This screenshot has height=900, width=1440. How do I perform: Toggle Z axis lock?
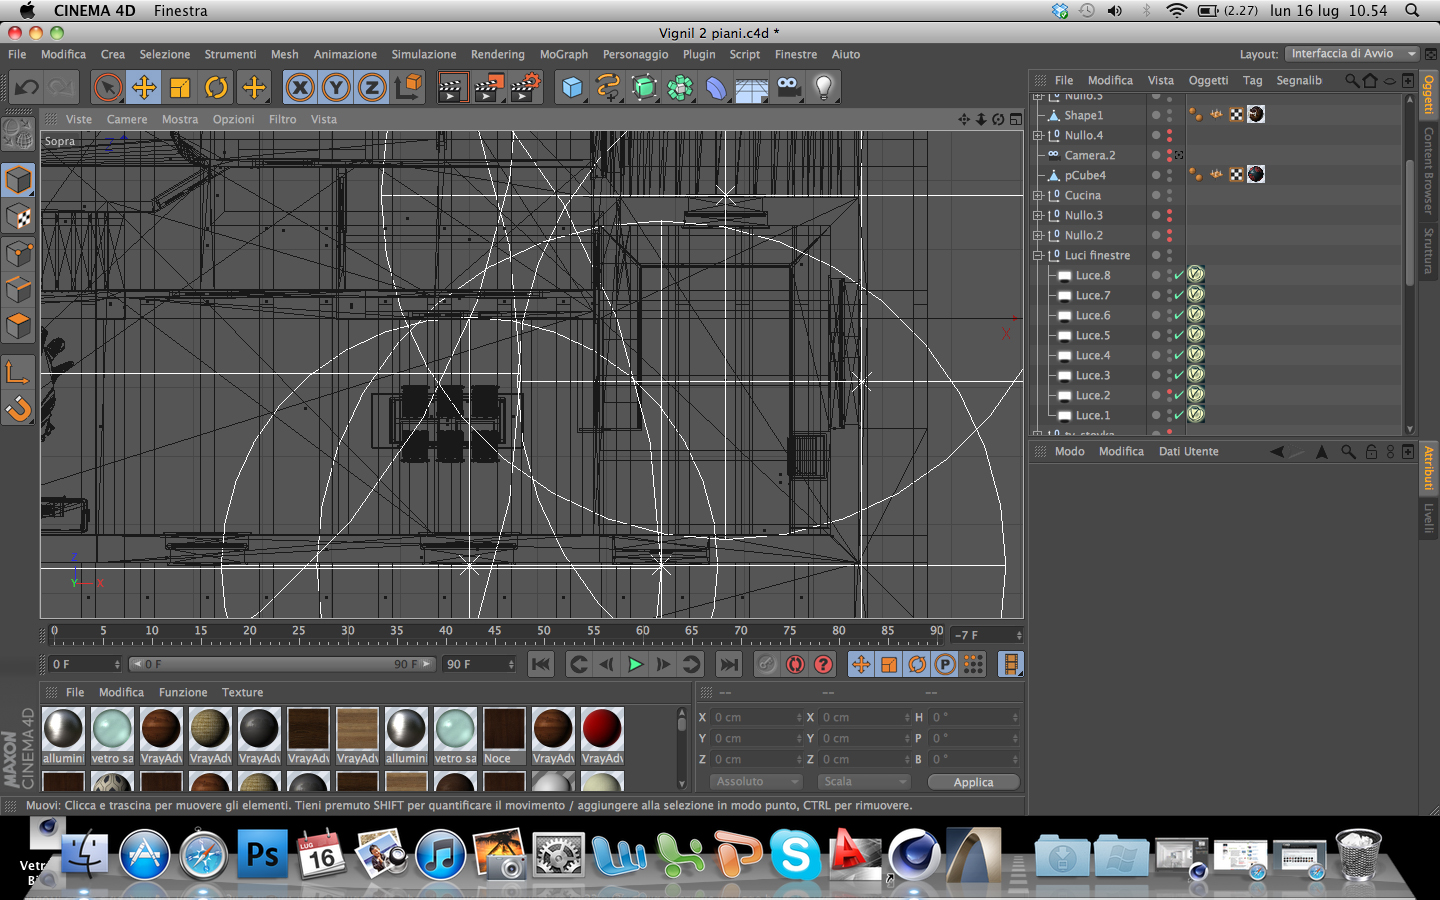point(372,88)
